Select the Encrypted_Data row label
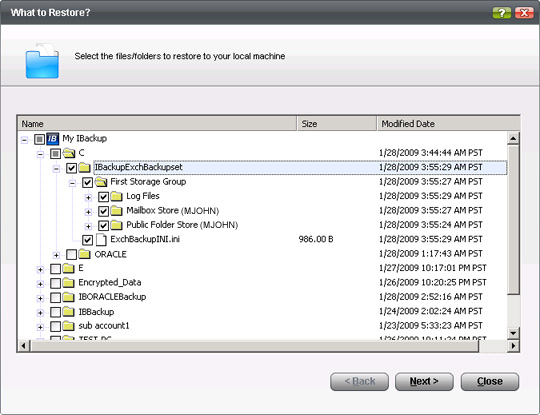 click(110, 283)
